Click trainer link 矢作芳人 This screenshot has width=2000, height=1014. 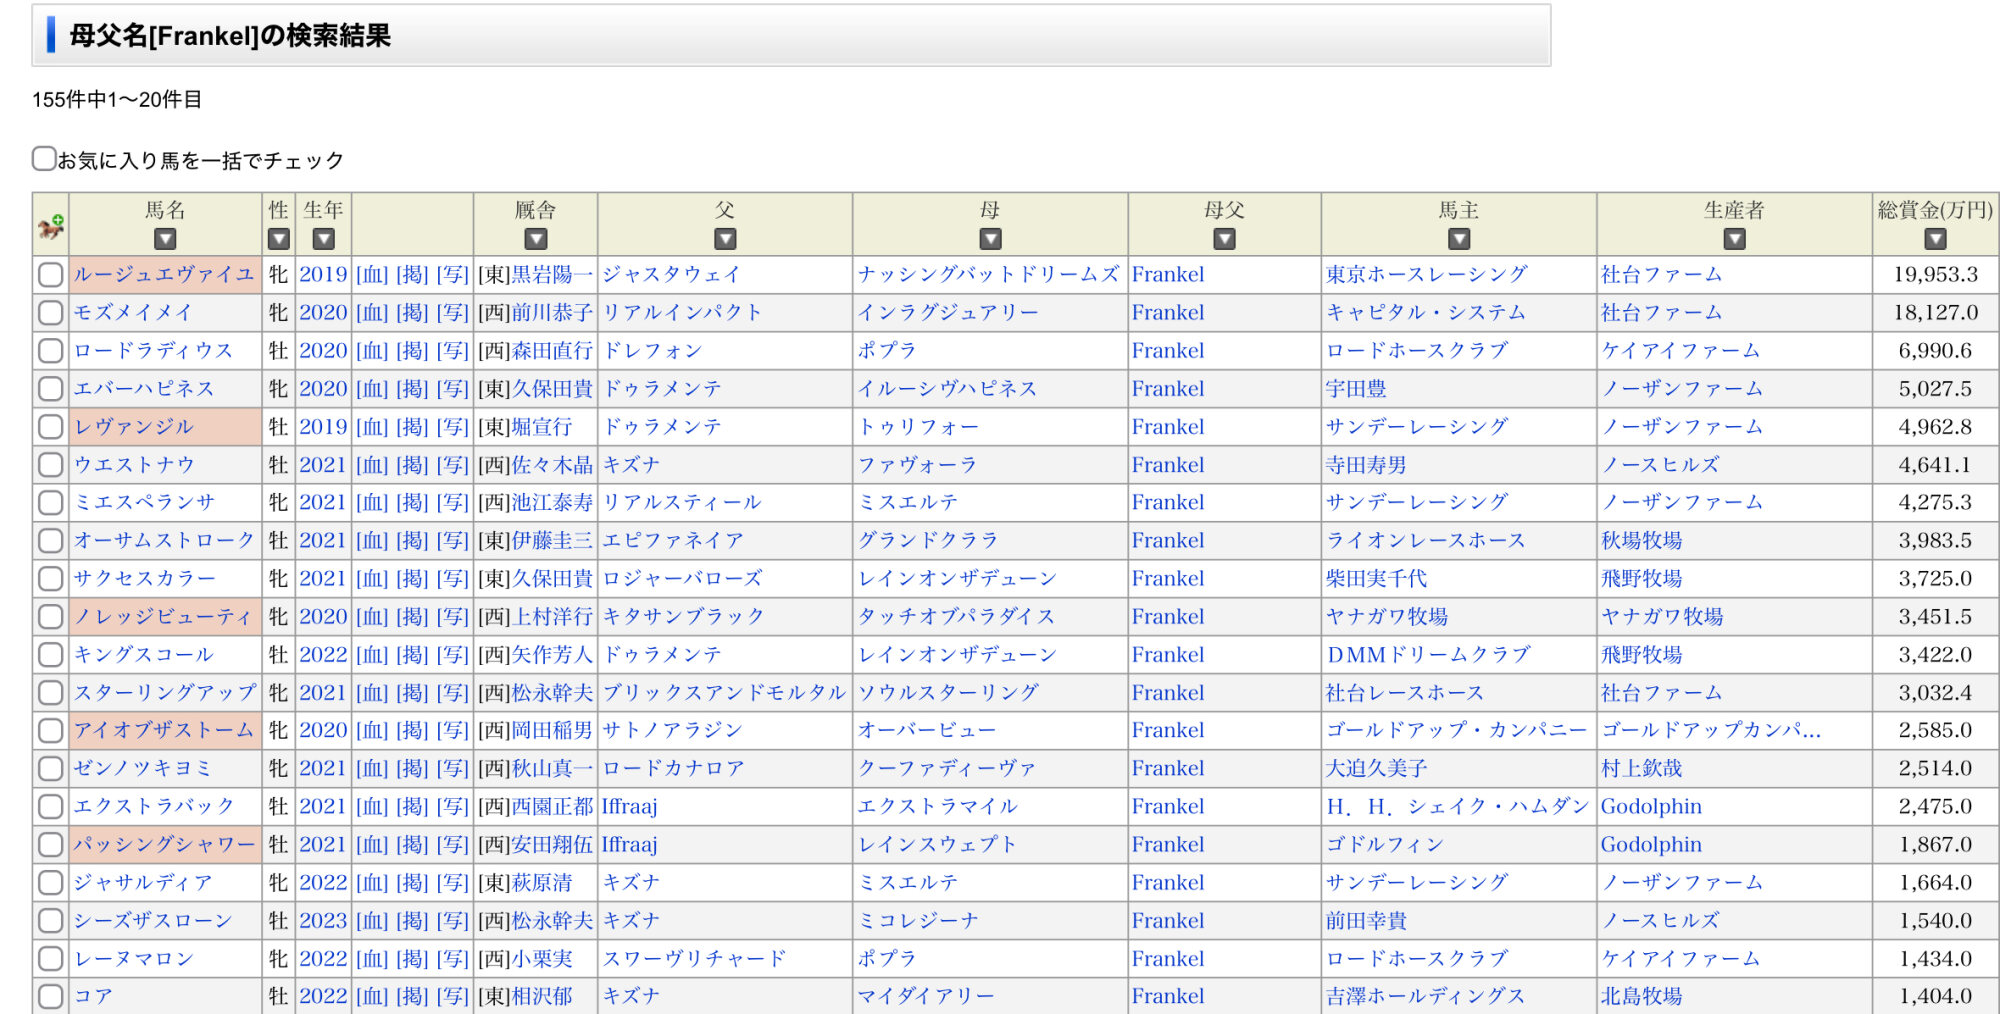pyautogui.click(x=552, y=654)
